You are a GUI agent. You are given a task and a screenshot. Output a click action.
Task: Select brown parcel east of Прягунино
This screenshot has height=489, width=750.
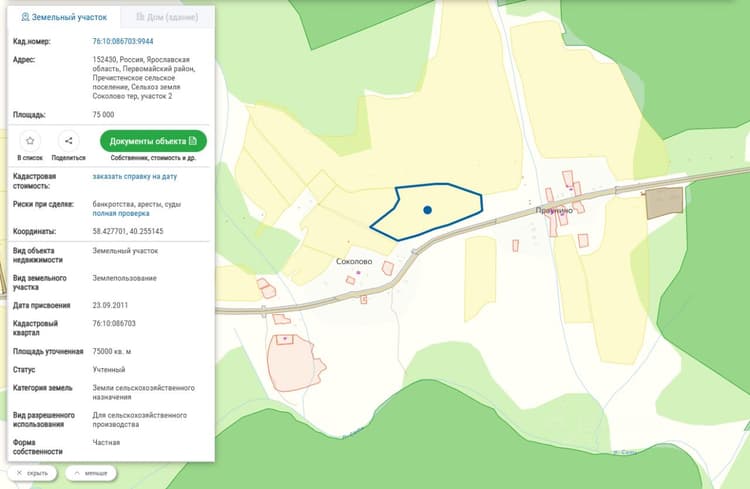click(x=664, y=203)
